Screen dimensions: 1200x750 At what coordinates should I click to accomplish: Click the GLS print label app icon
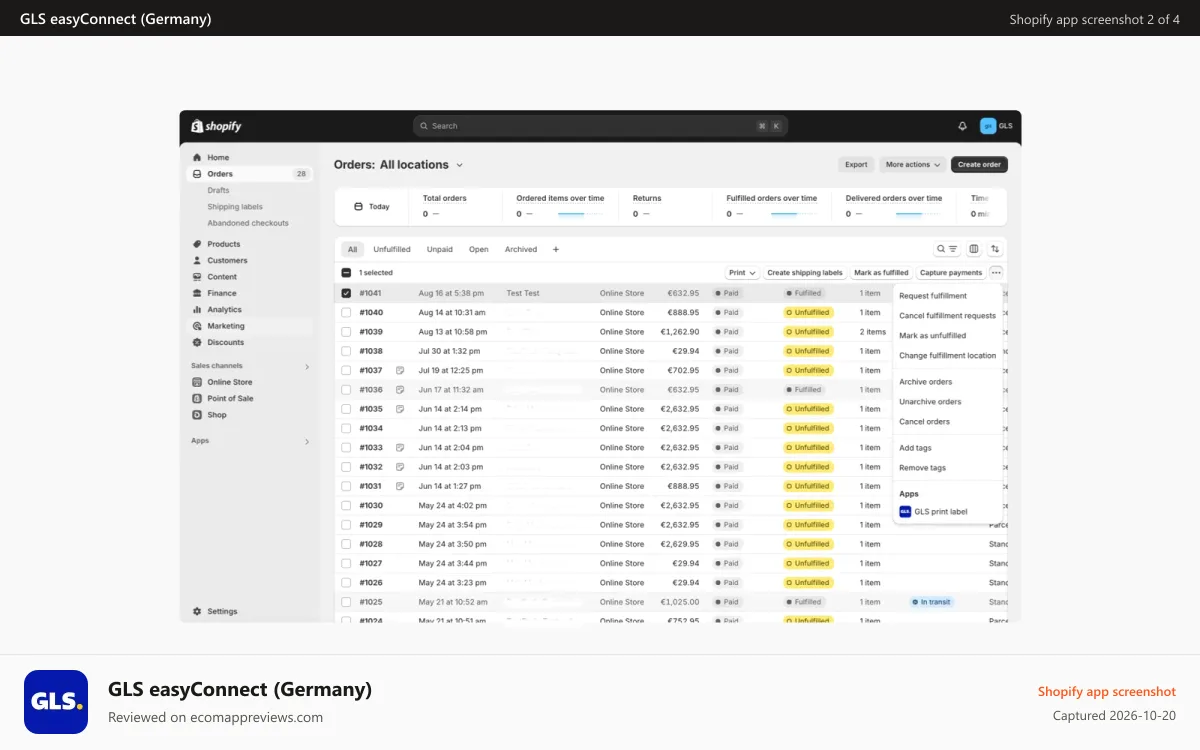[x=905, y=511]
